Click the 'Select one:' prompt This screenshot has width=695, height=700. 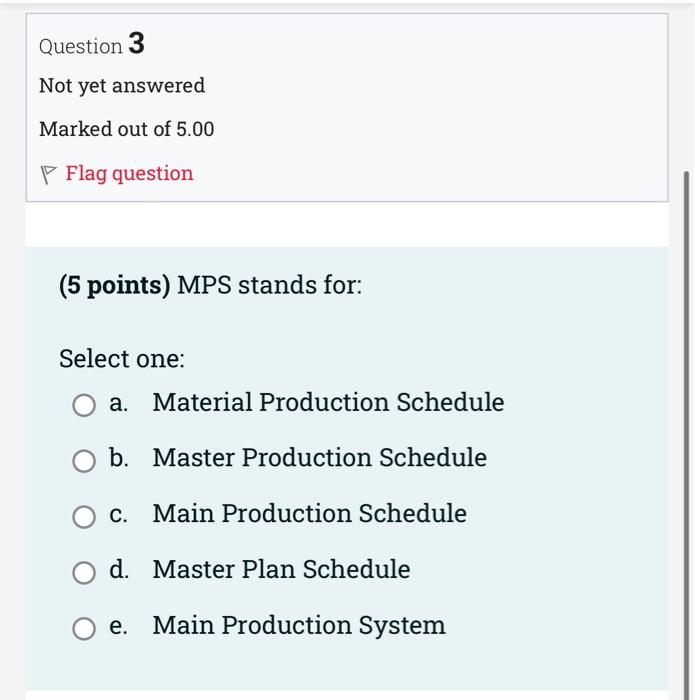(122, 359)
